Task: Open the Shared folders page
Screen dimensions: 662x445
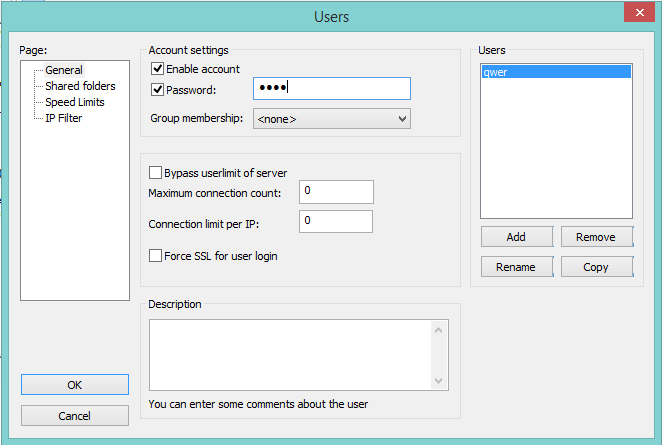Action: pos(80,86)
